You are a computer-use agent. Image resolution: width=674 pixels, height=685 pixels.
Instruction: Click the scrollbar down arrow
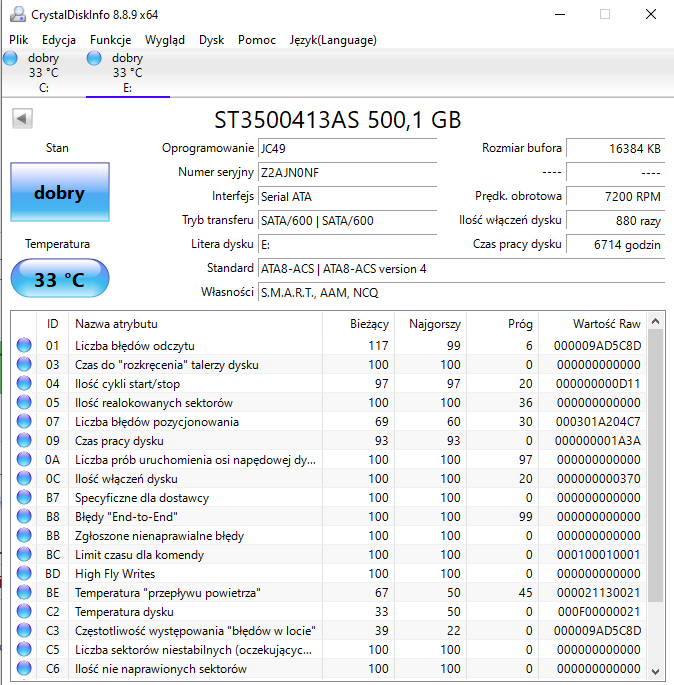tap(655, 671)
